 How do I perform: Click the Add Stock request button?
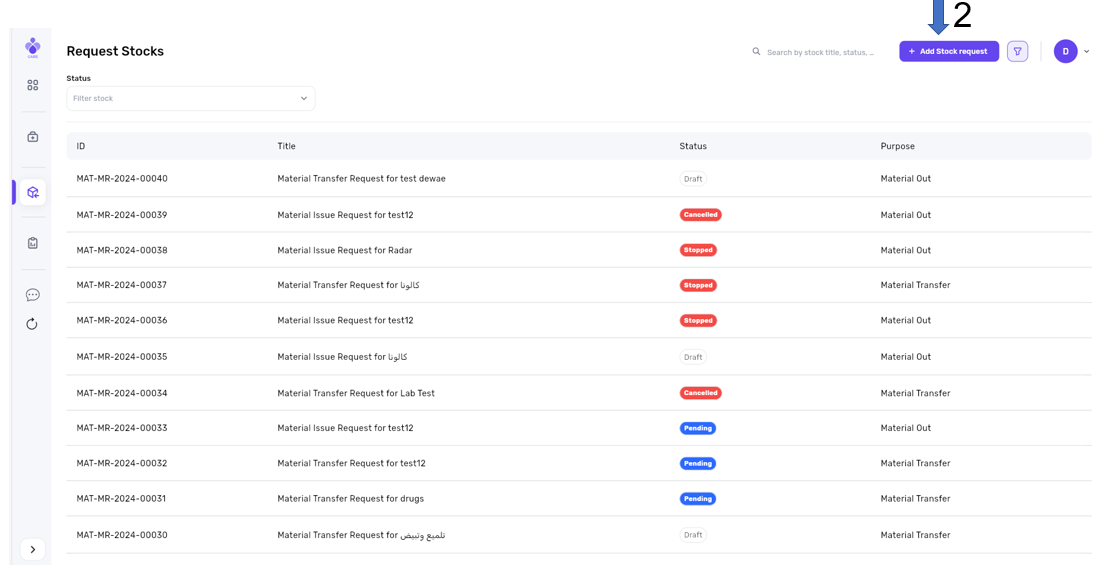[948, 51]
